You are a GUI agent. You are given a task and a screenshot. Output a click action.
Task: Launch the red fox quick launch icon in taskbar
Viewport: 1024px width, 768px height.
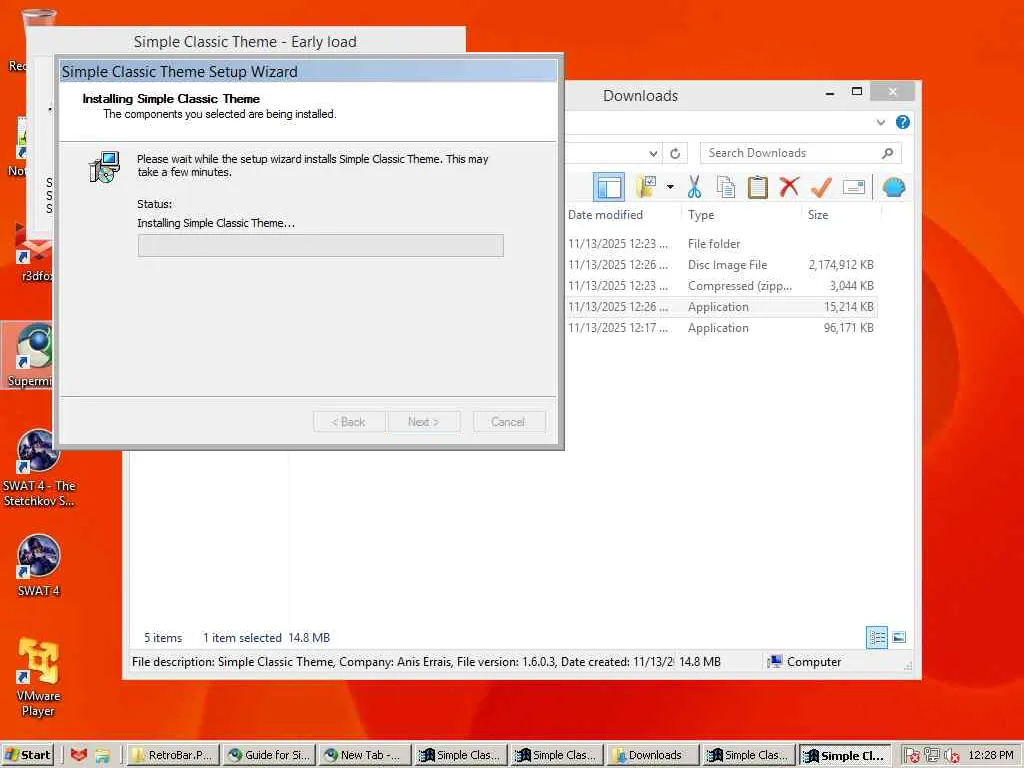tap(79, 755)
